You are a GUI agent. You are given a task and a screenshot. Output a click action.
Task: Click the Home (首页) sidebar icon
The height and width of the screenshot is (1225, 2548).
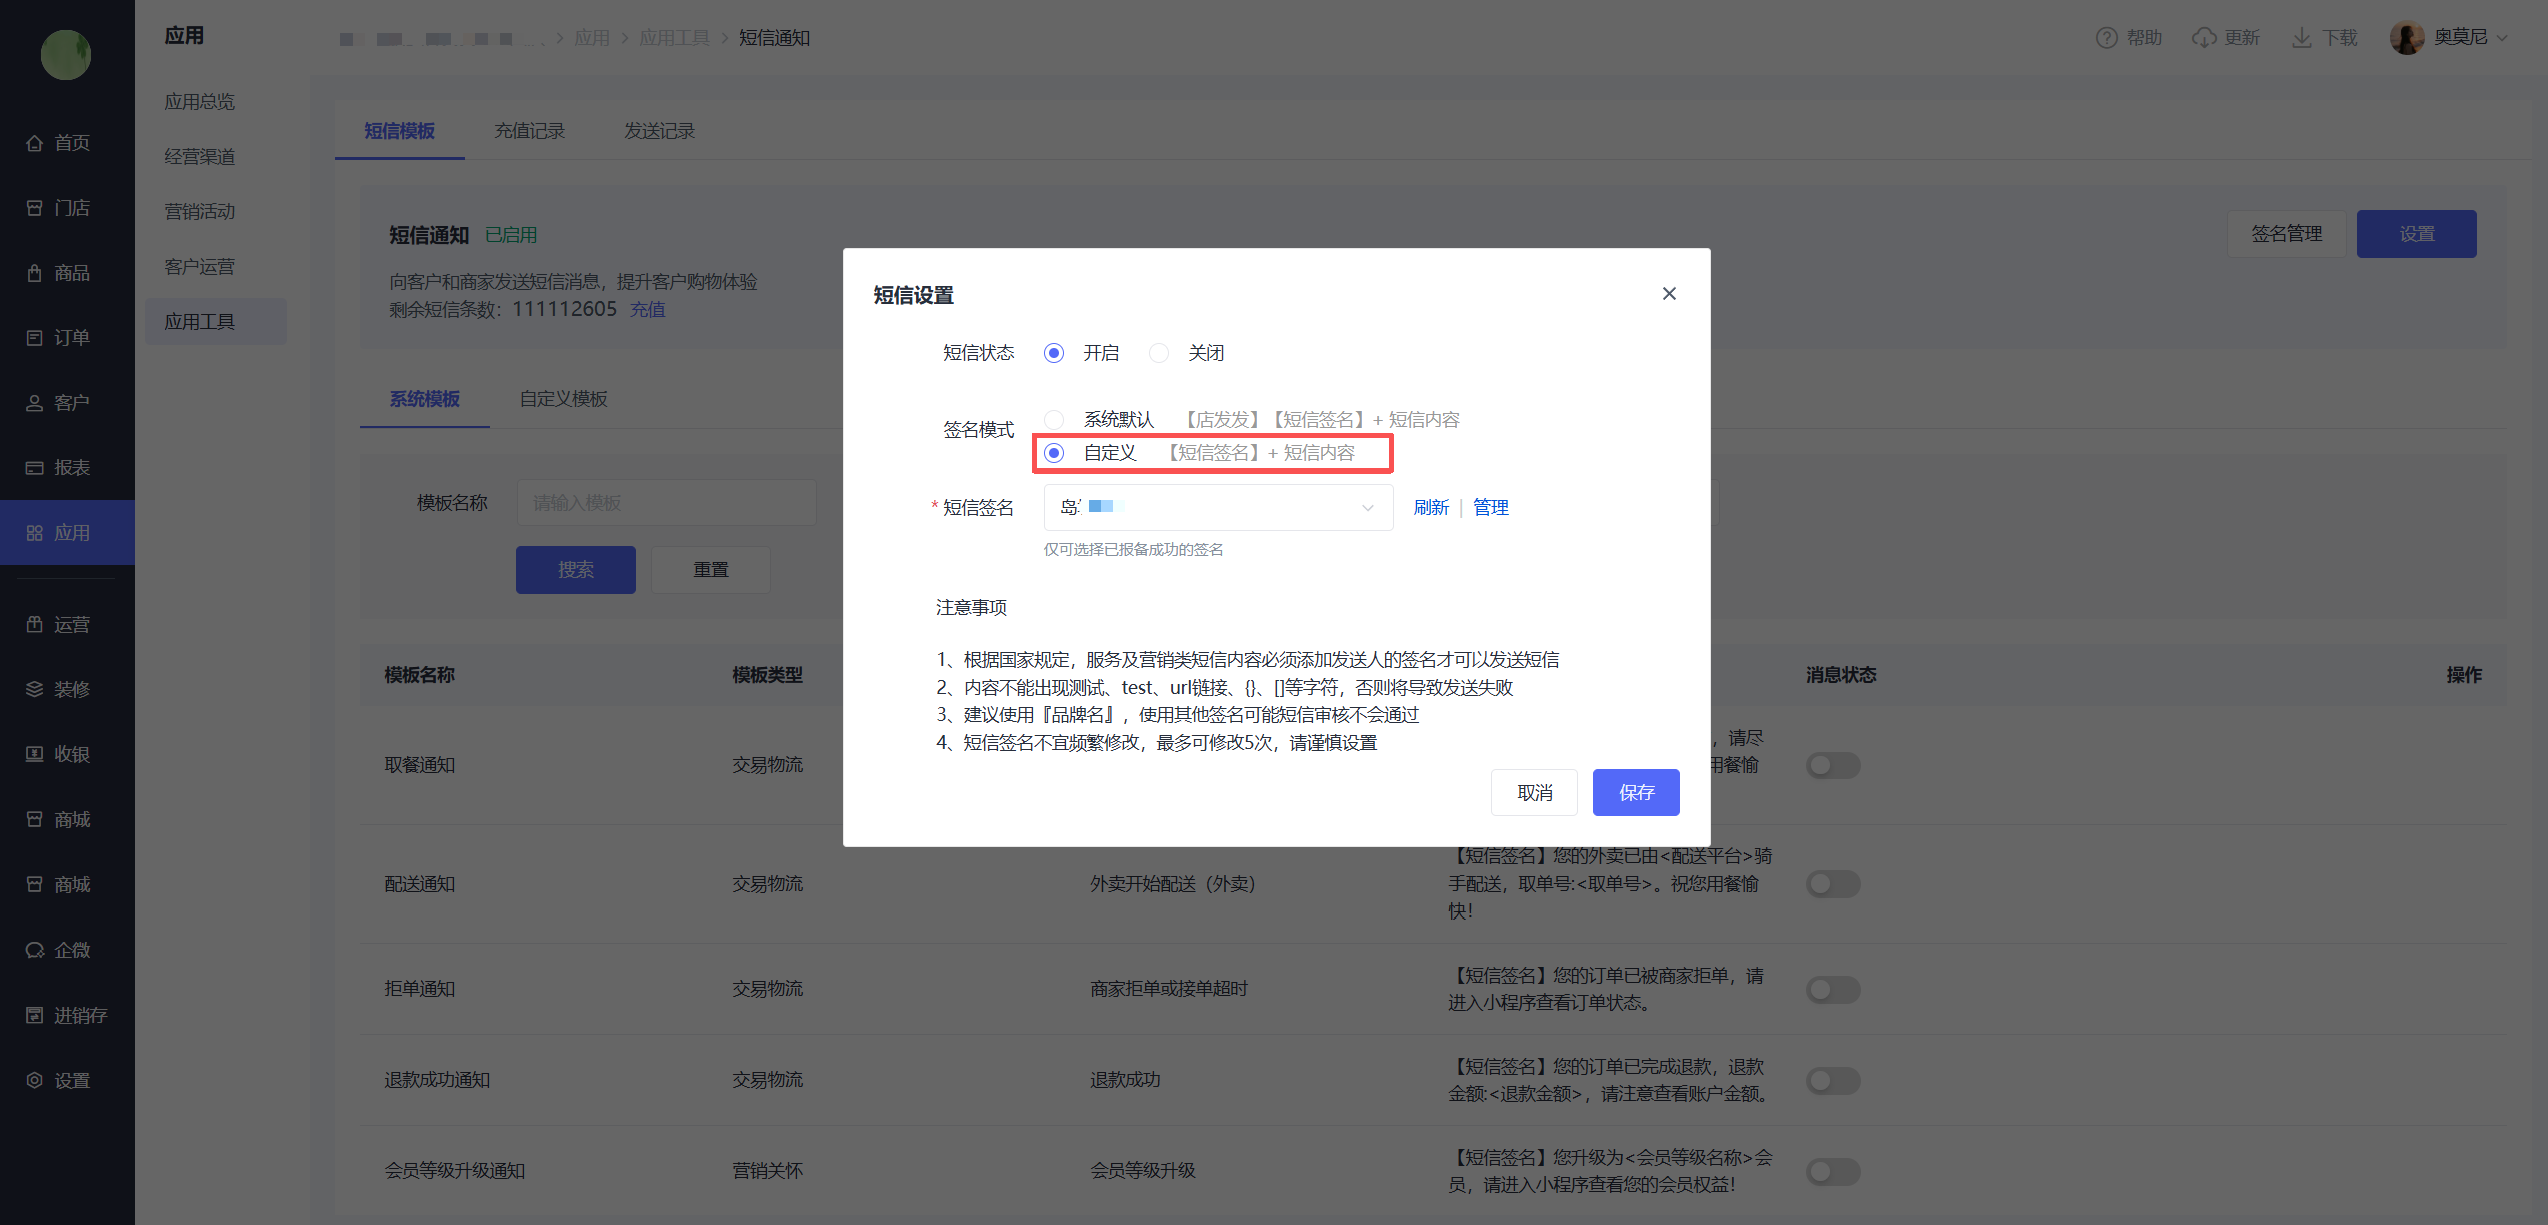(35, 143)
